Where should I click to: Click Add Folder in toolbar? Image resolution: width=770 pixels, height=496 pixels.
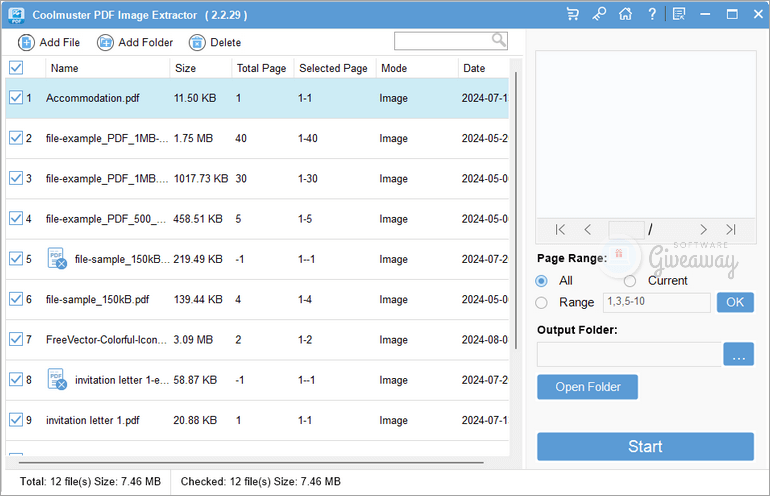coord(135,42)
